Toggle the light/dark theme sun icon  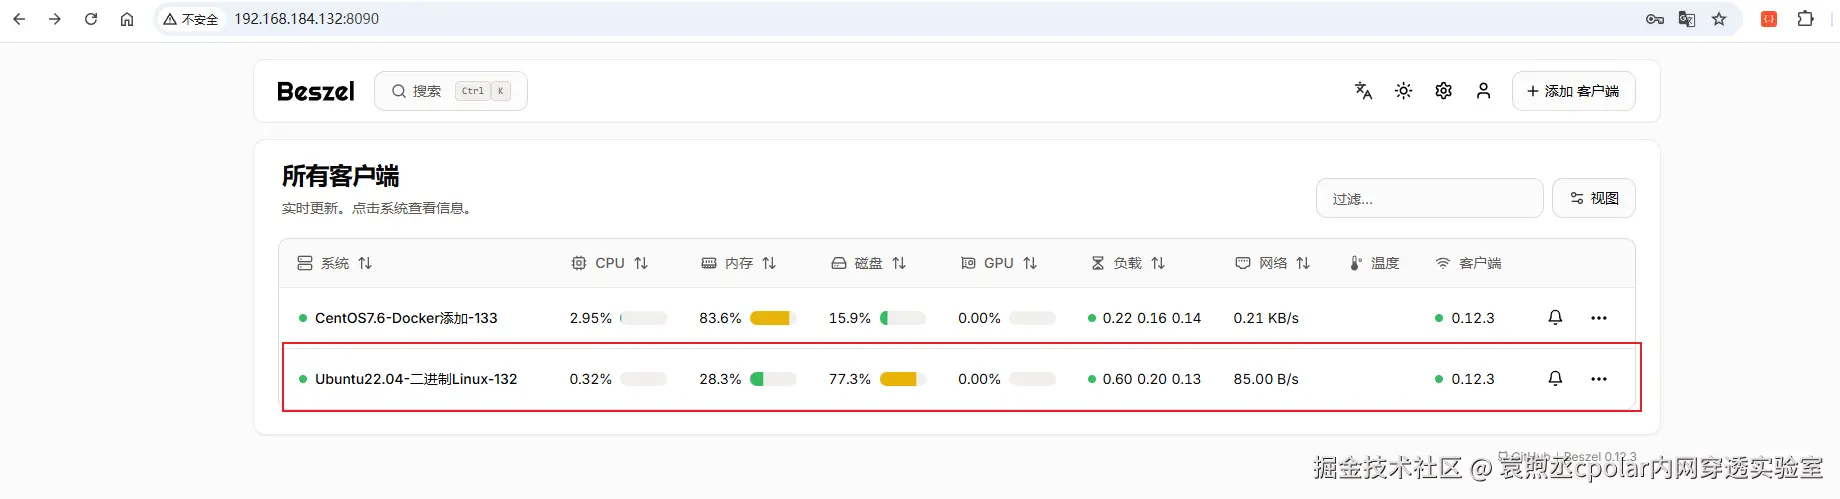[x=1404, y=91]
